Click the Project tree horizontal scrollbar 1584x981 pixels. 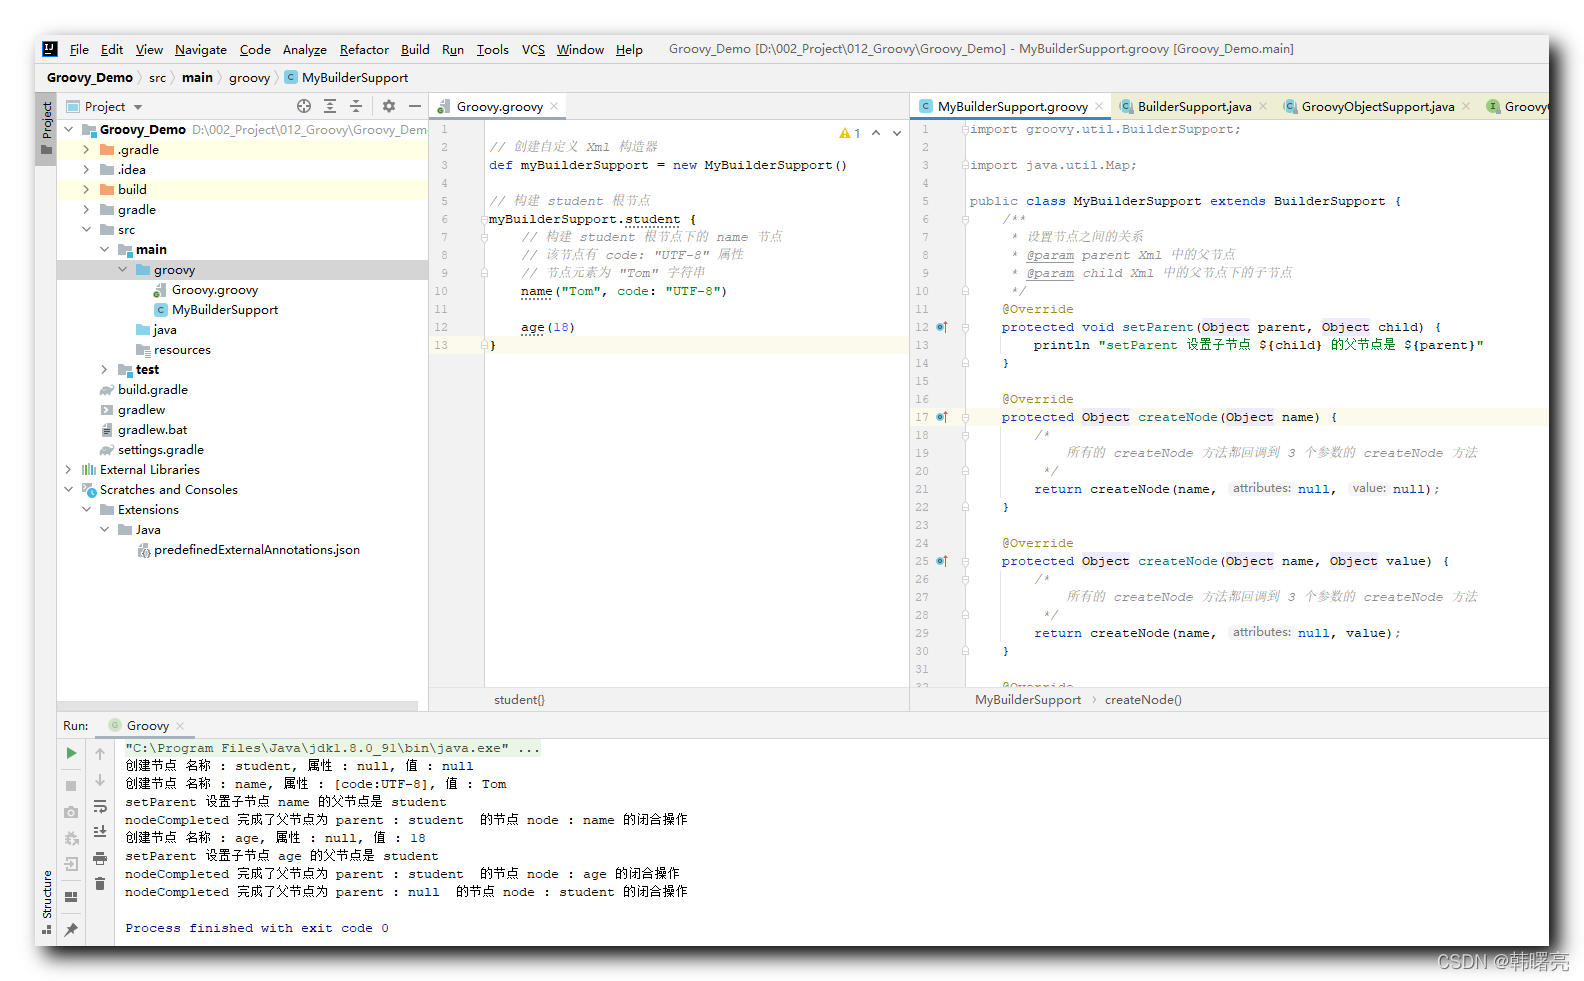(237, 705)
